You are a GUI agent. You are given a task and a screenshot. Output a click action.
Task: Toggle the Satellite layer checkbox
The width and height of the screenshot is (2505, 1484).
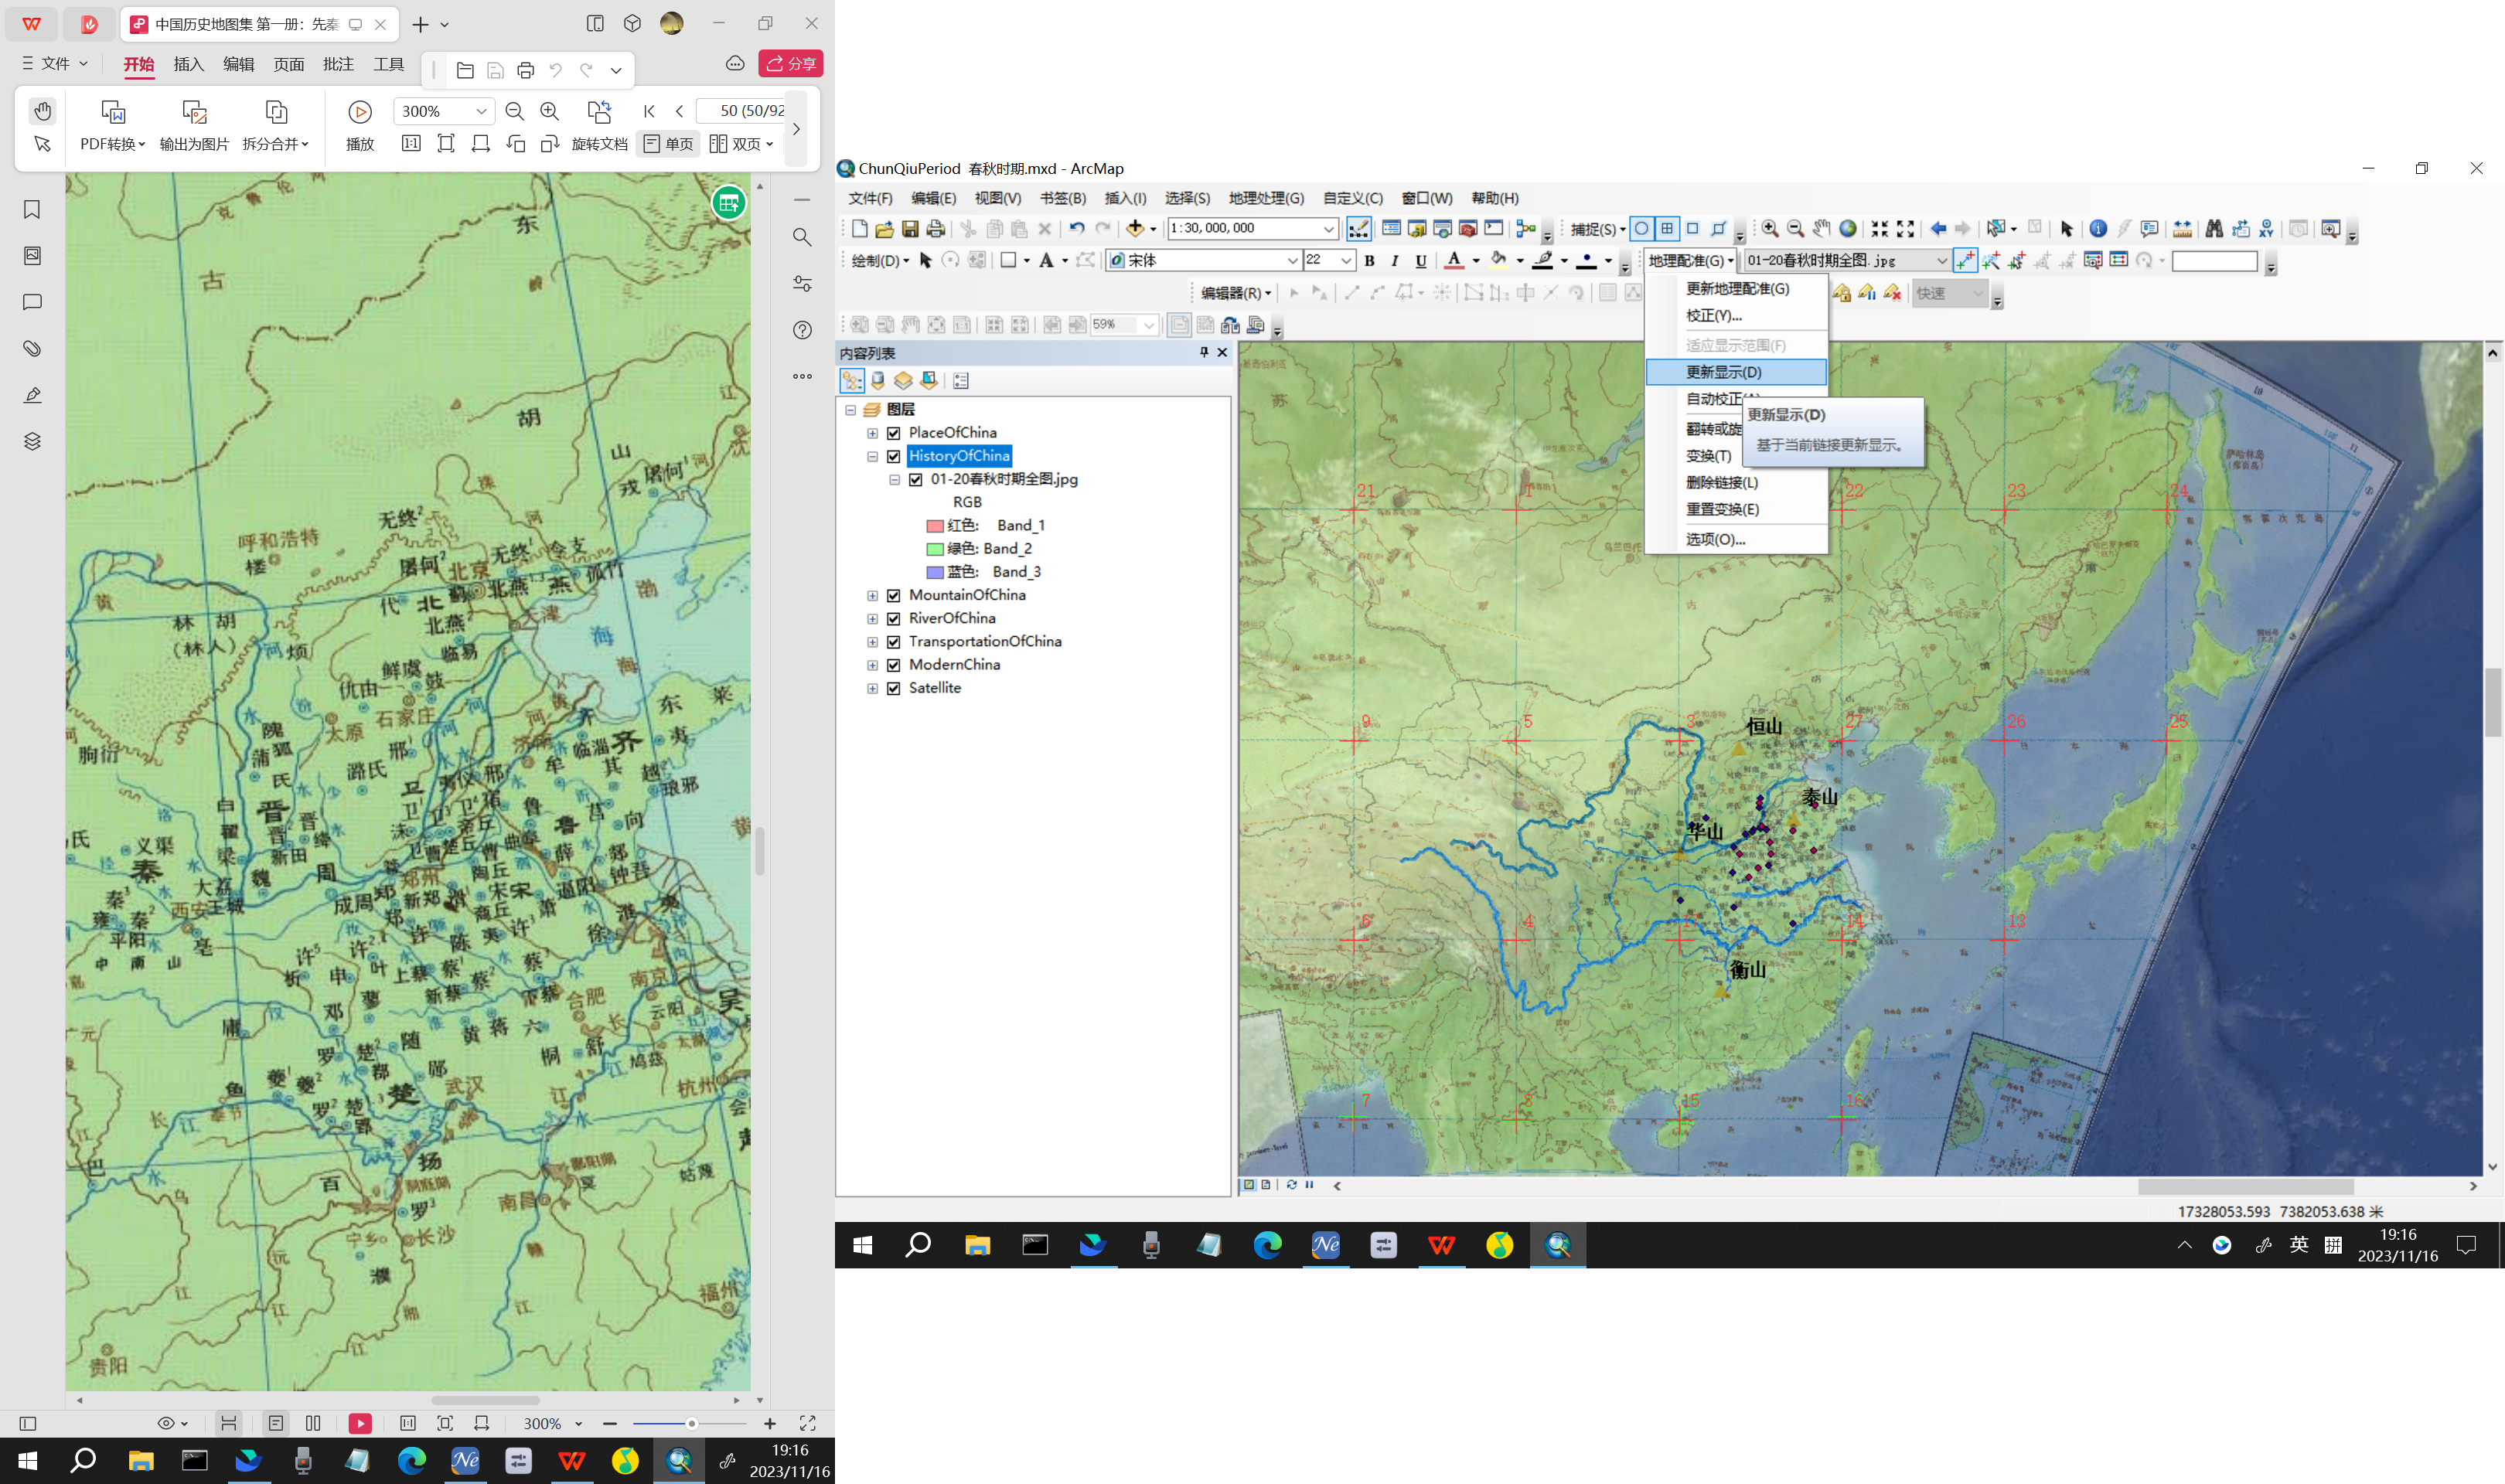pos(894,688)
